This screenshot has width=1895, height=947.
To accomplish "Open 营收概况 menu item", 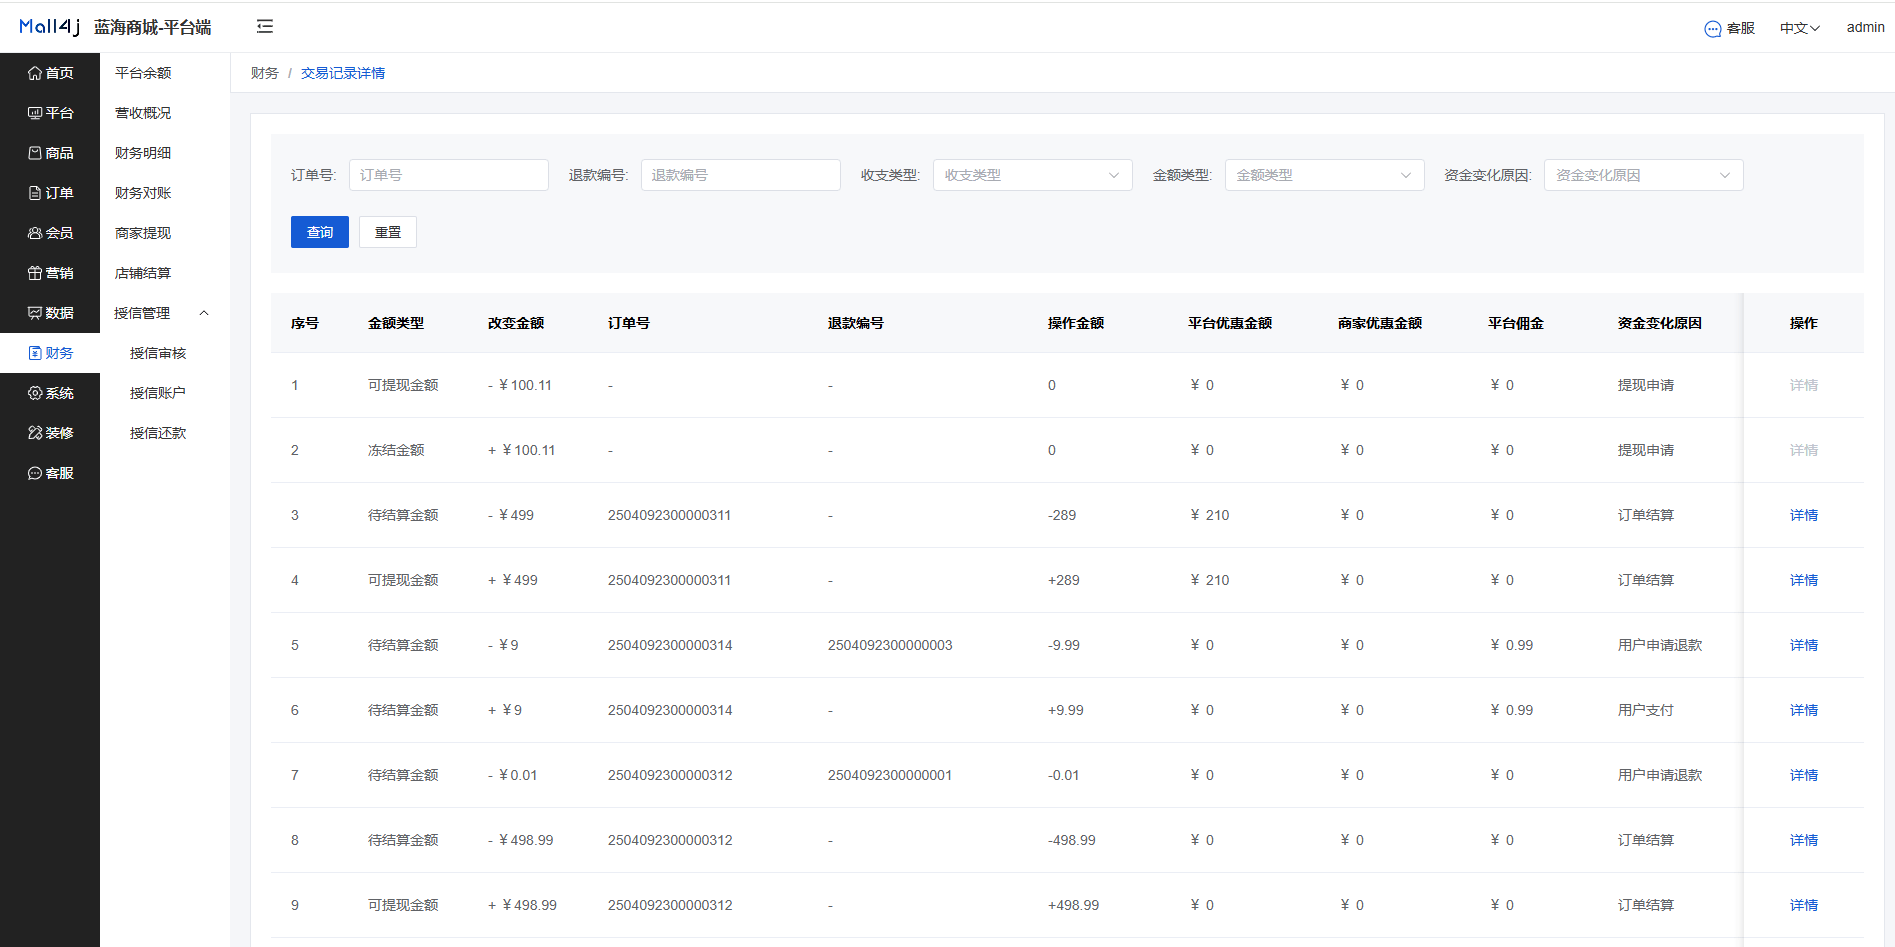I will tap(143, 113).
